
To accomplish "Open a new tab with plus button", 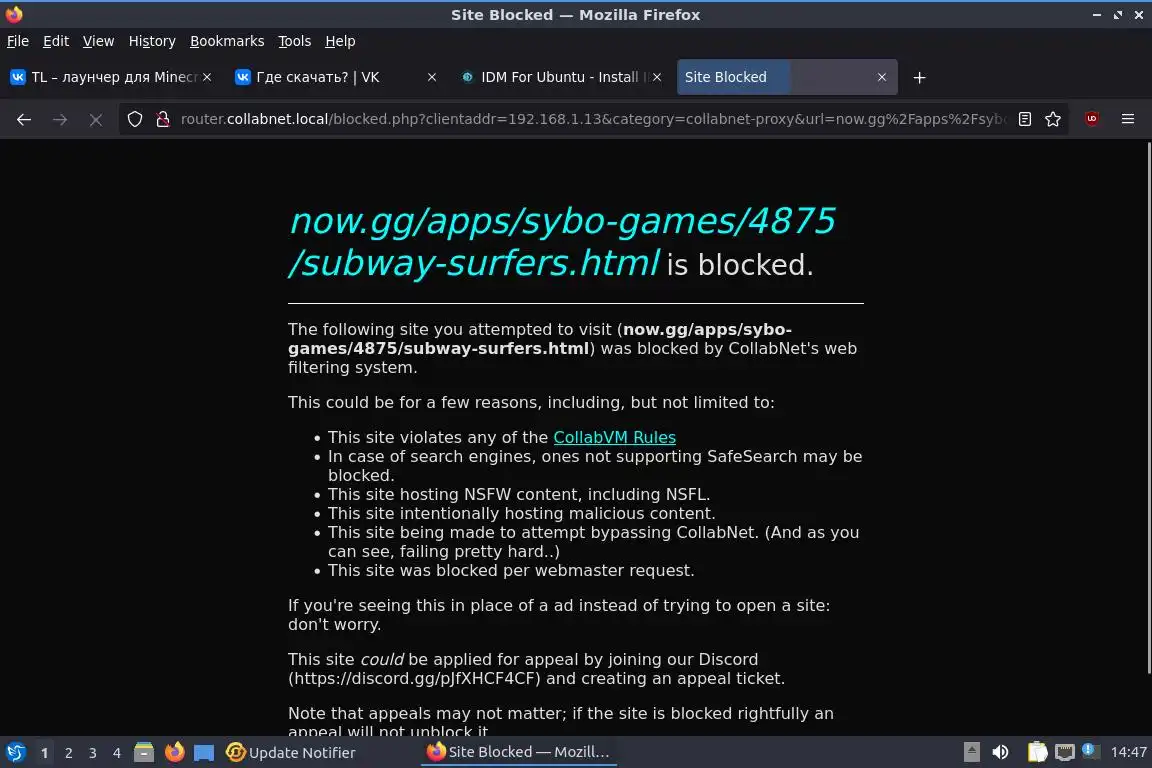I will tap(919, 77).
